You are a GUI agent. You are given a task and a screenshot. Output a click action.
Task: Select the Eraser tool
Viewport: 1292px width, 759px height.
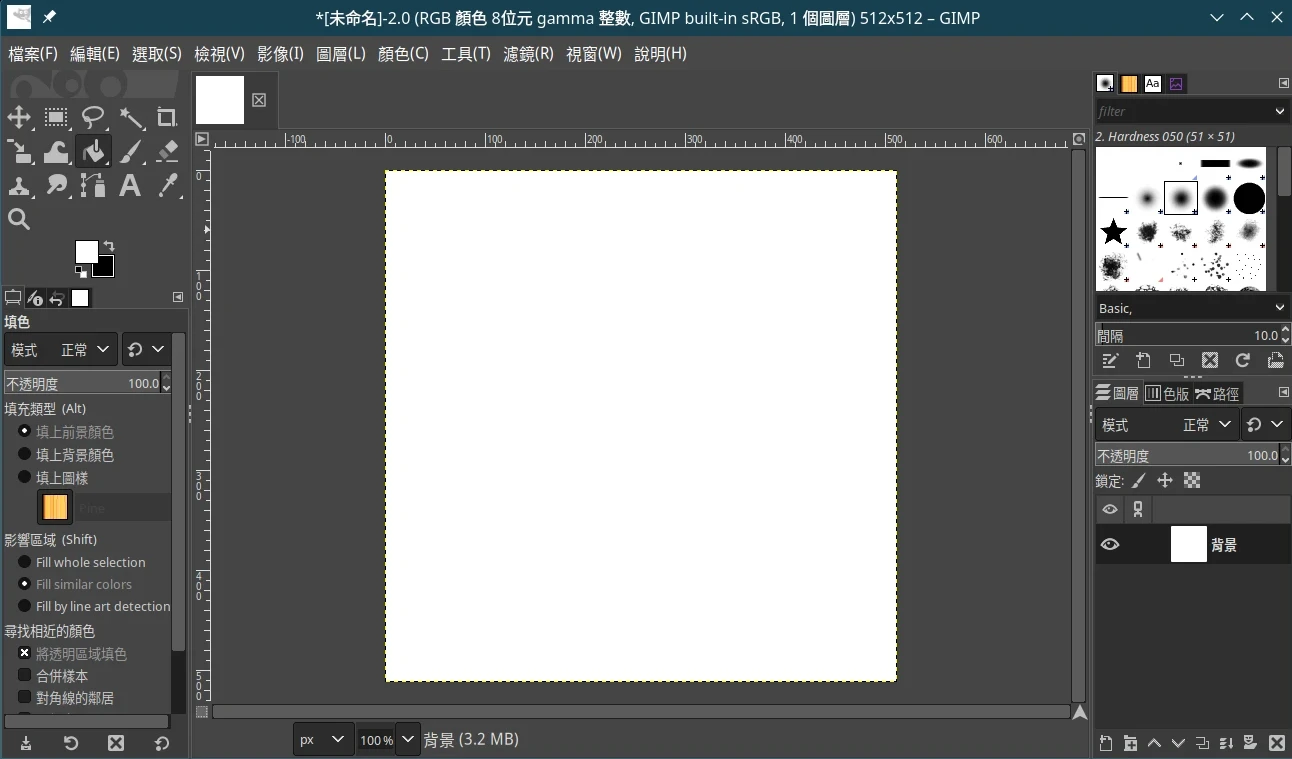coord(167,152)
